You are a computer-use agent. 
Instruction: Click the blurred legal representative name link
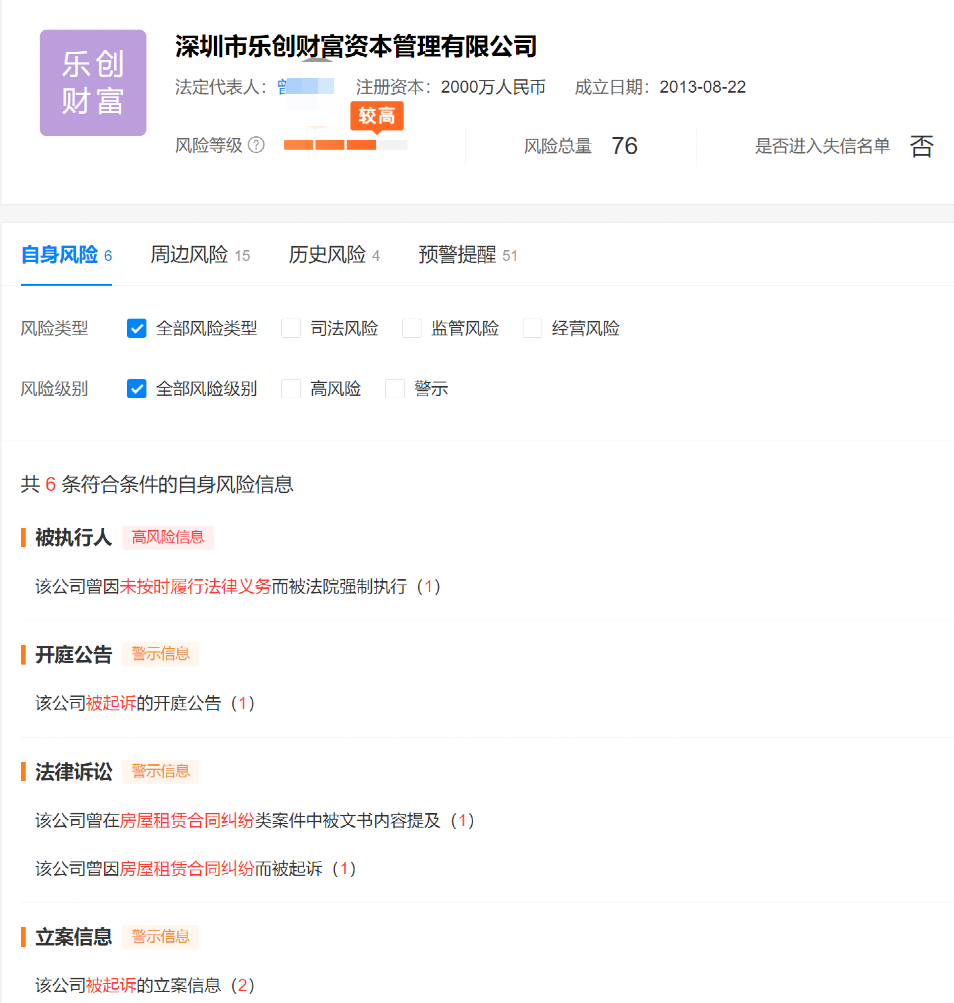click(x=306, y=86)
